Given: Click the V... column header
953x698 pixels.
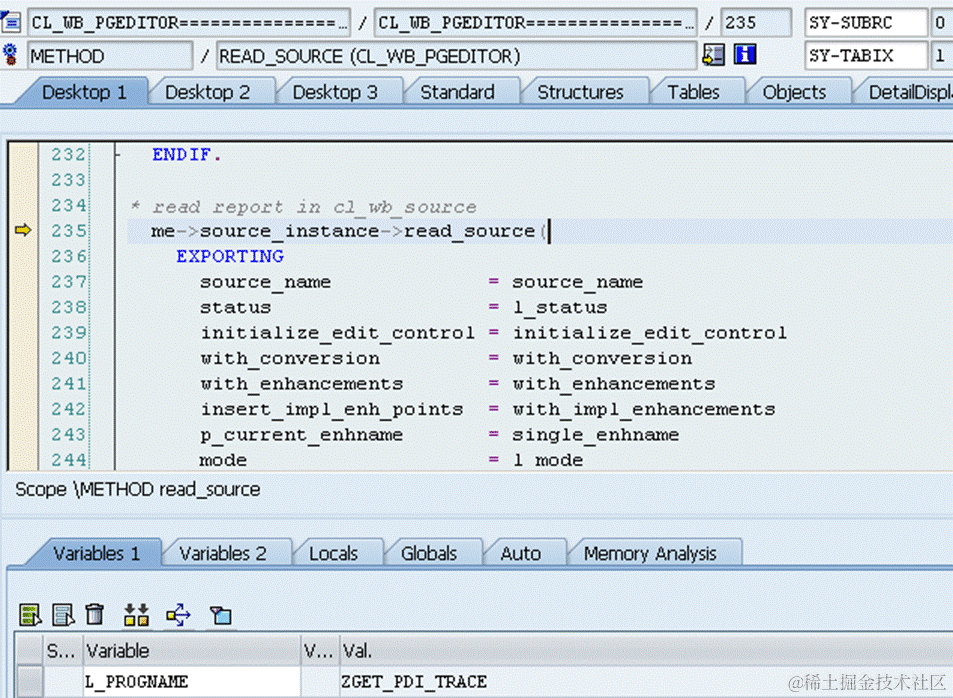Looking at the screenshot, I should click(319, 651).
